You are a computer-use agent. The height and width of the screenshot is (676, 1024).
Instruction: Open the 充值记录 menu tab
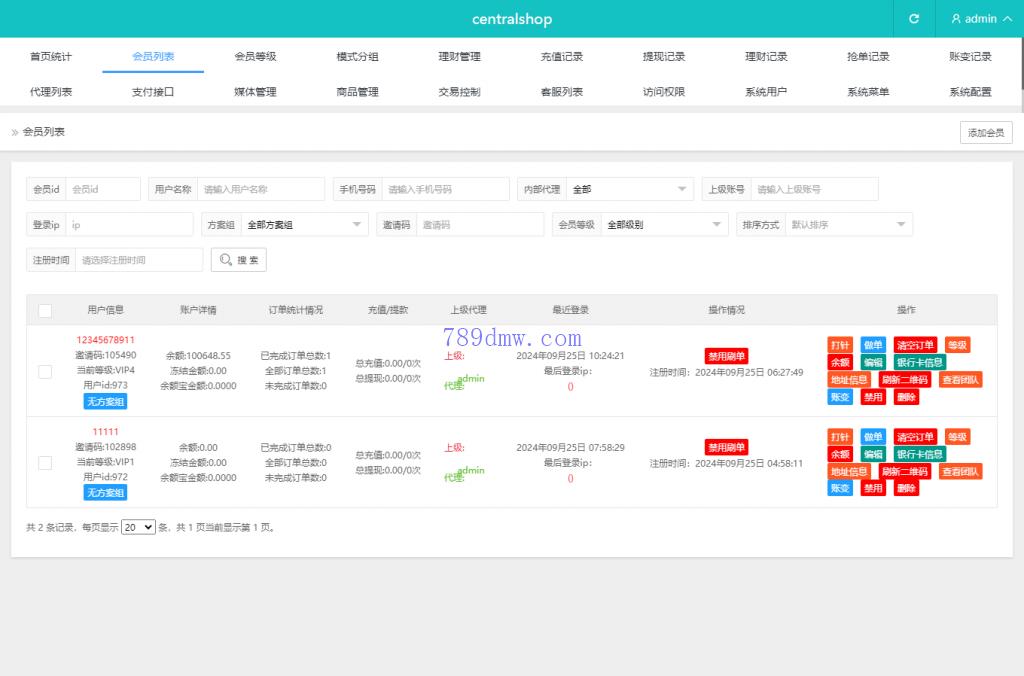(561, 57)
